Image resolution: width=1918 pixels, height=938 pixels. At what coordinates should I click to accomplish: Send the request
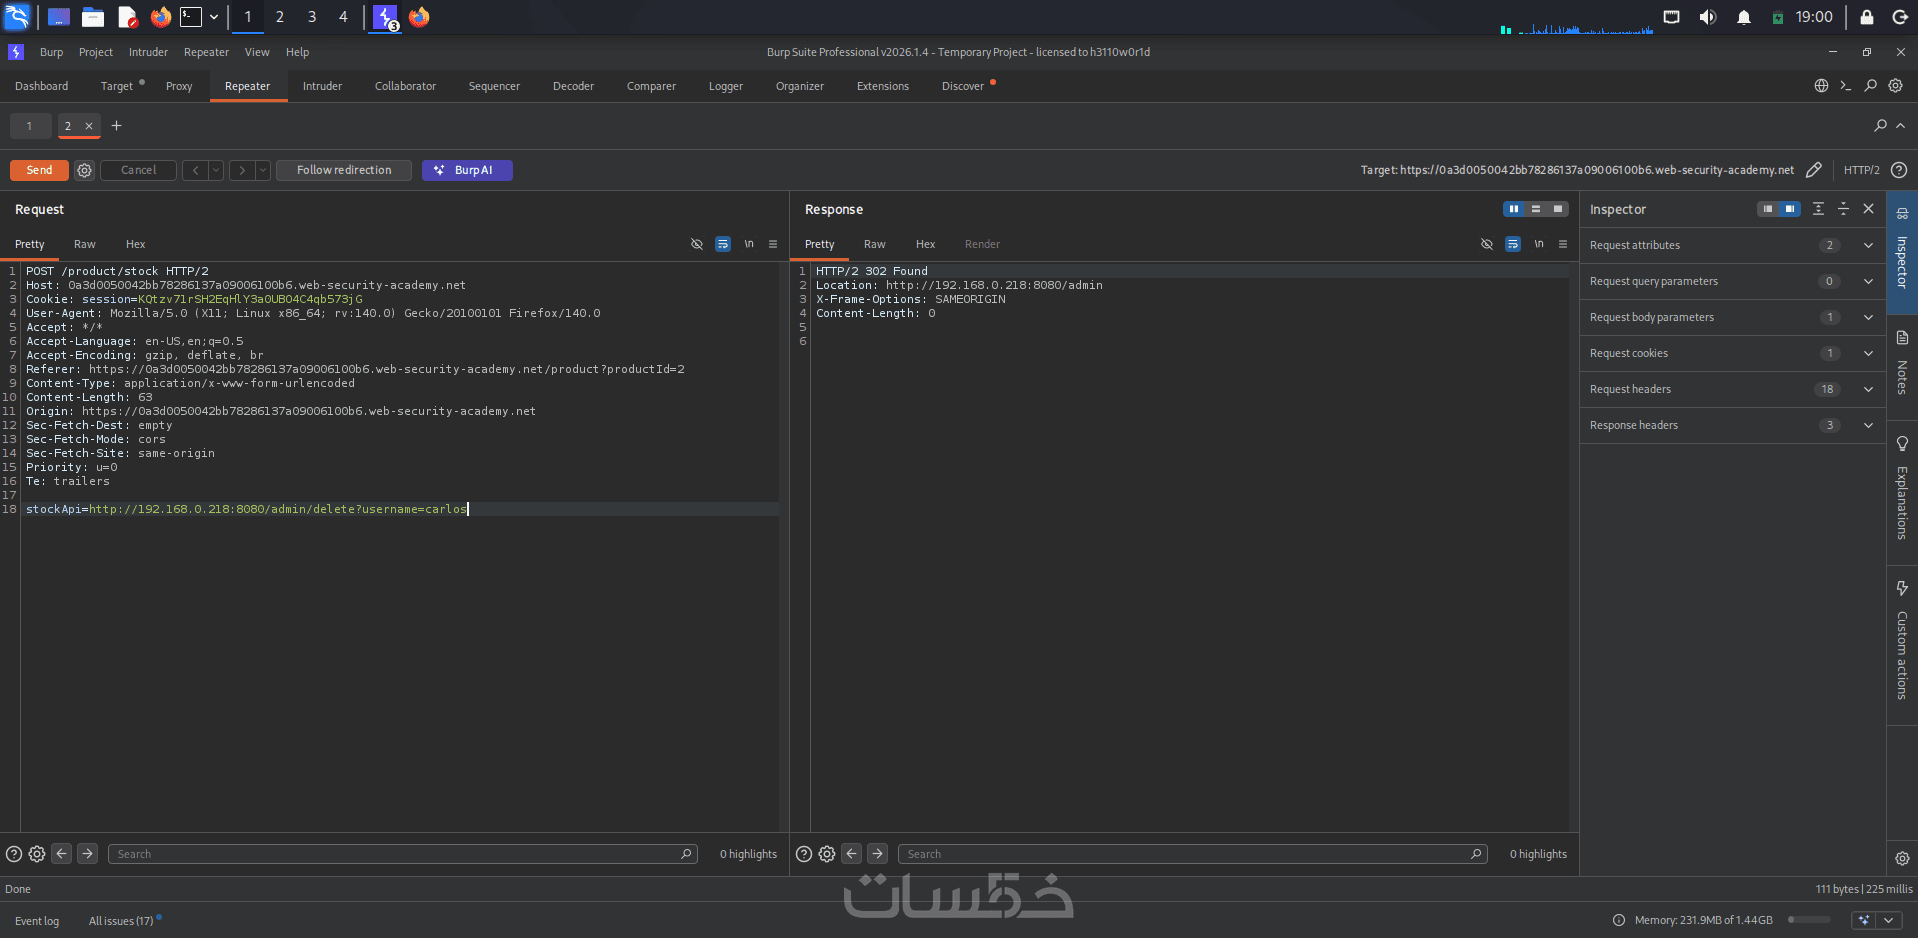39,170
